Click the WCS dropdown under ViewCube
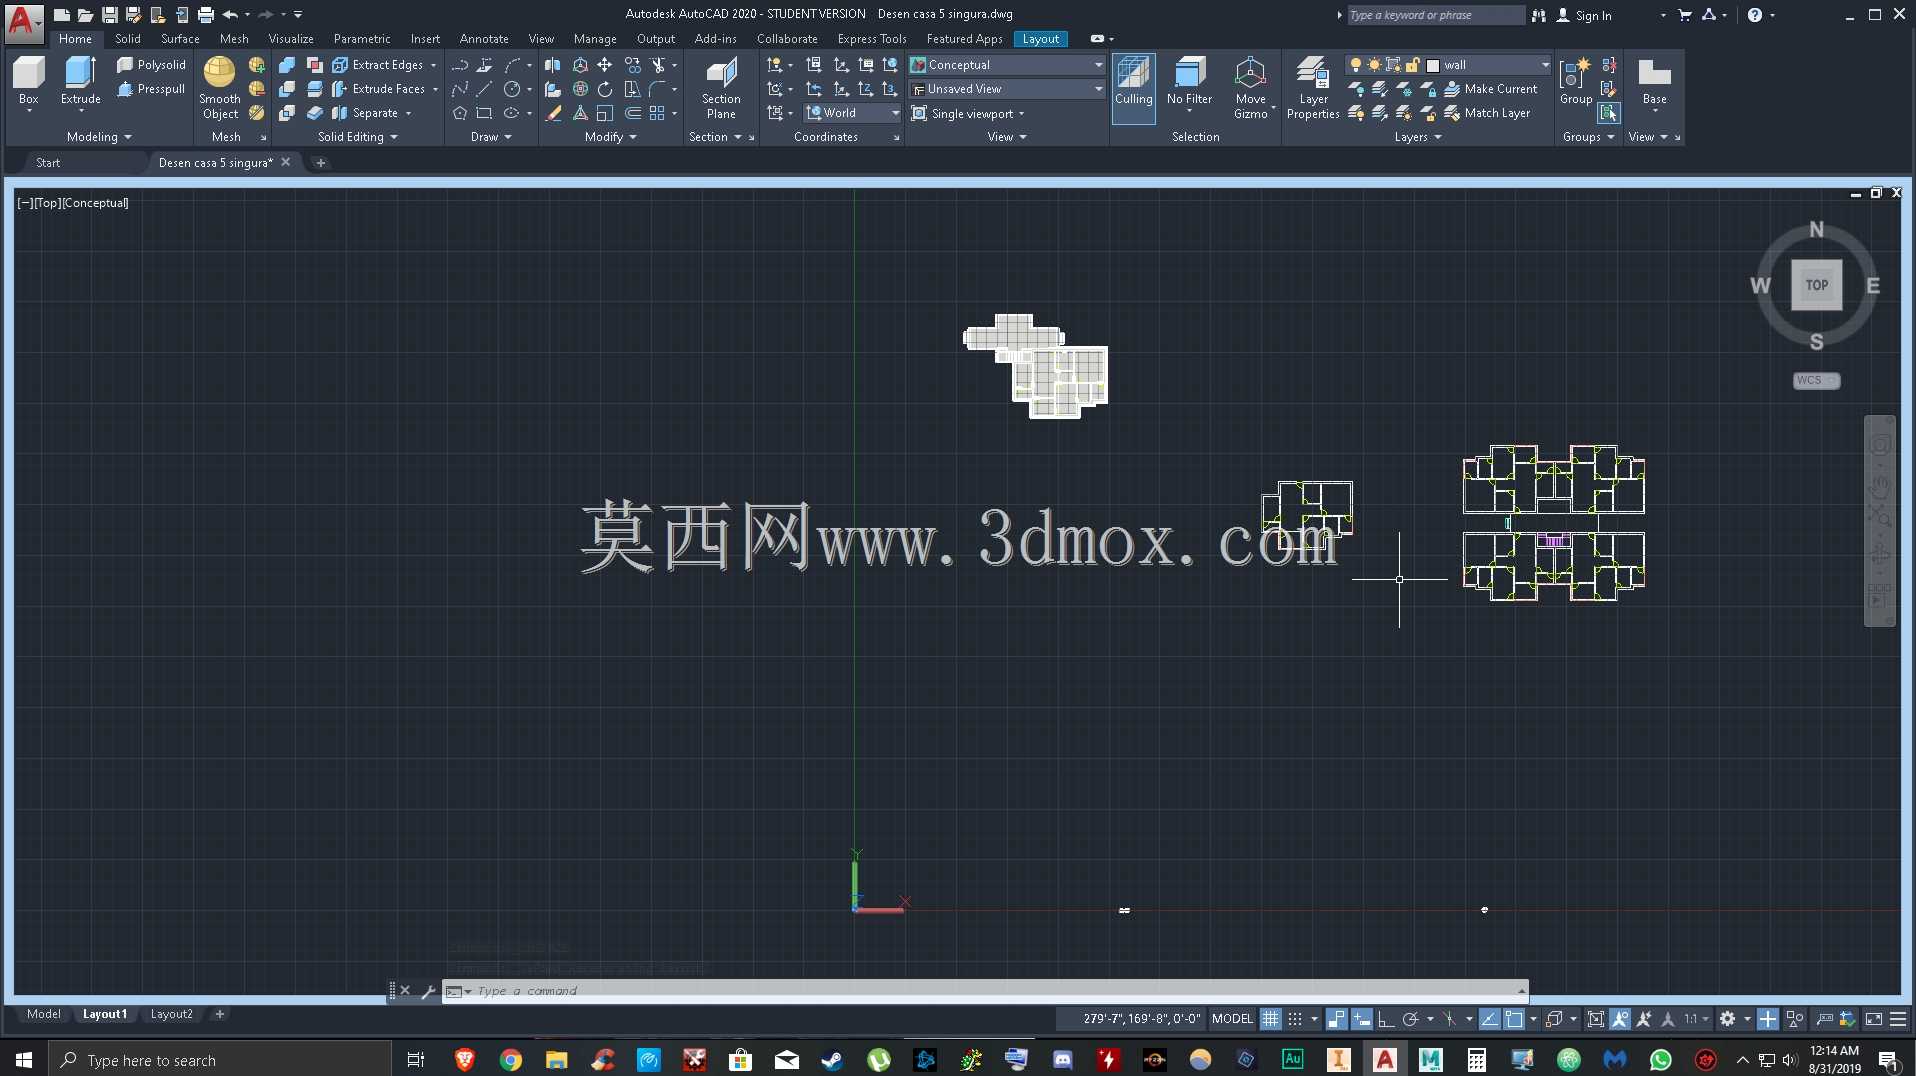 coord(1816,380)
